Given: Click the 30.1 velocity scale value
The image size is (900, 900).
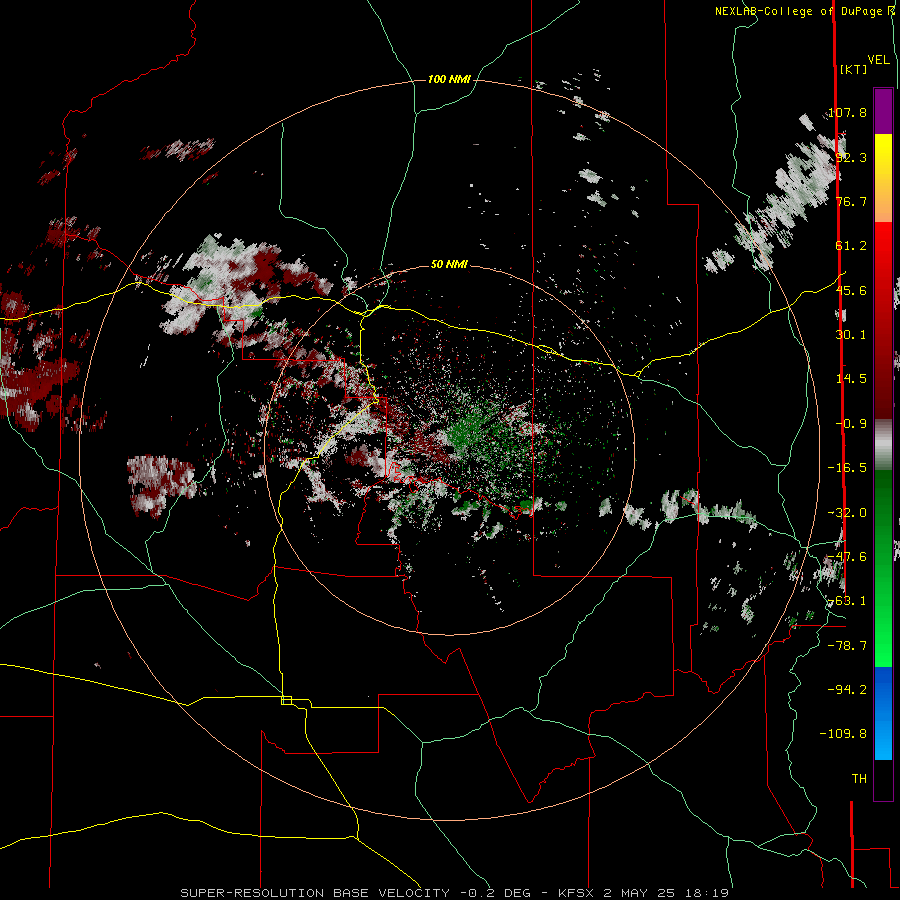Looking at the screenshot, I should (851, 335).
